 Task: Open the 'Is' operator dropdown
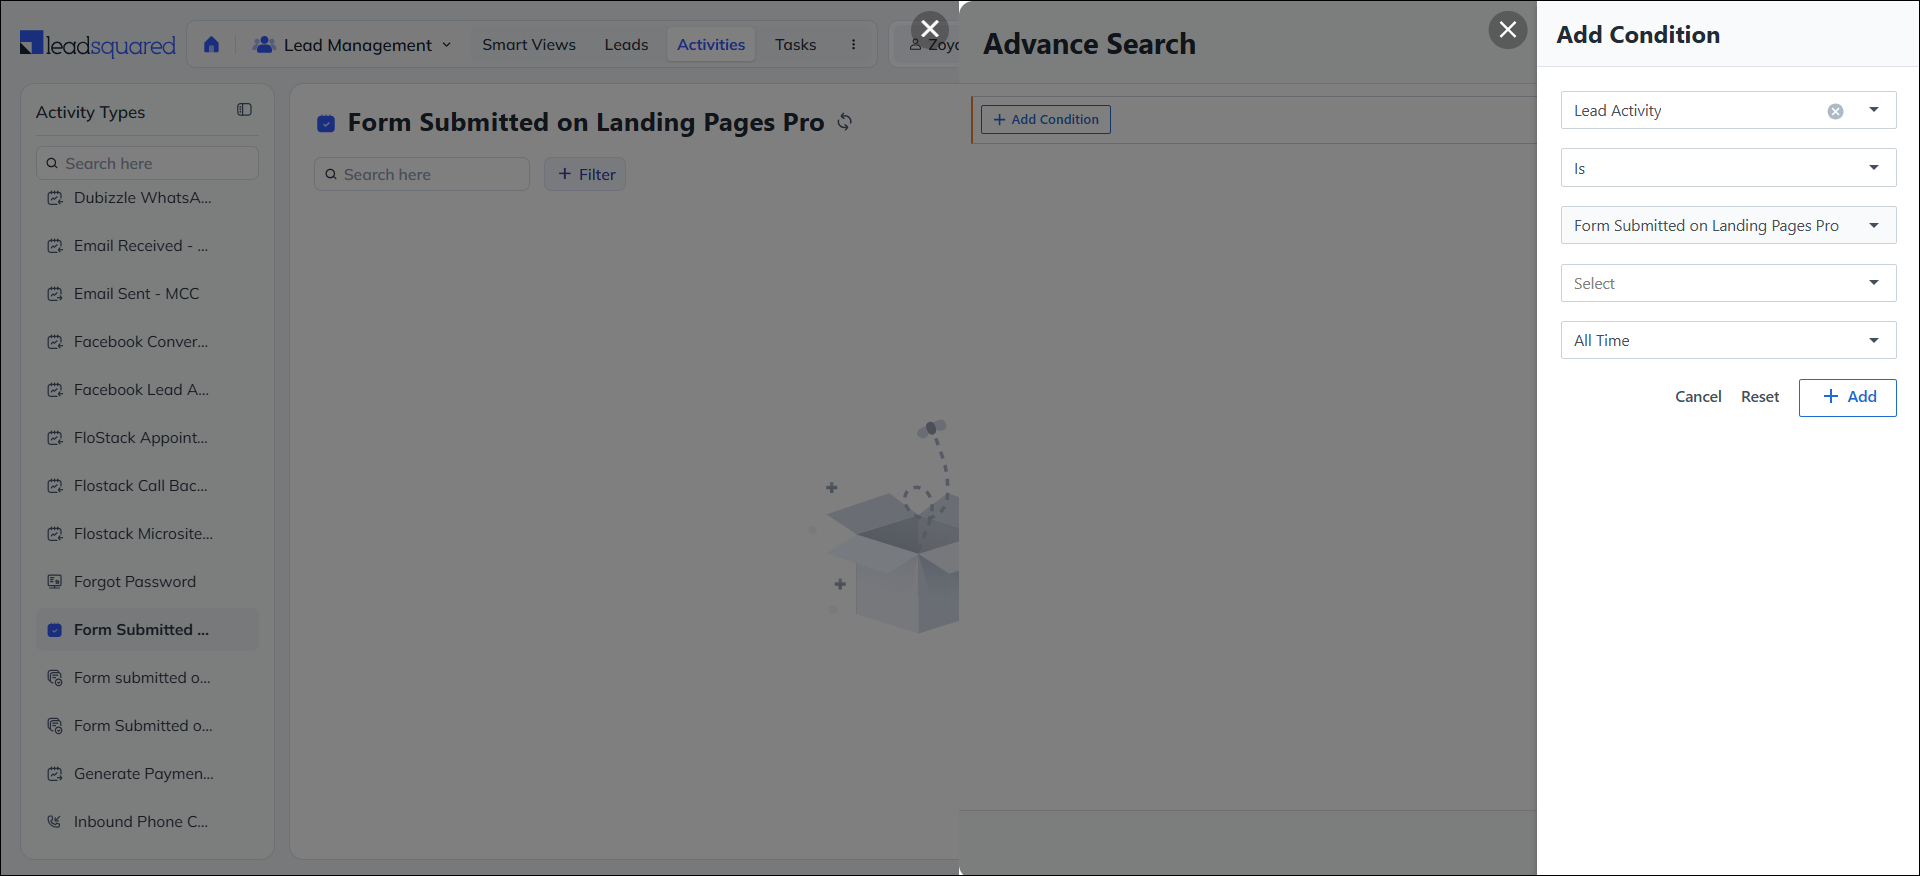pos(1729,168)
